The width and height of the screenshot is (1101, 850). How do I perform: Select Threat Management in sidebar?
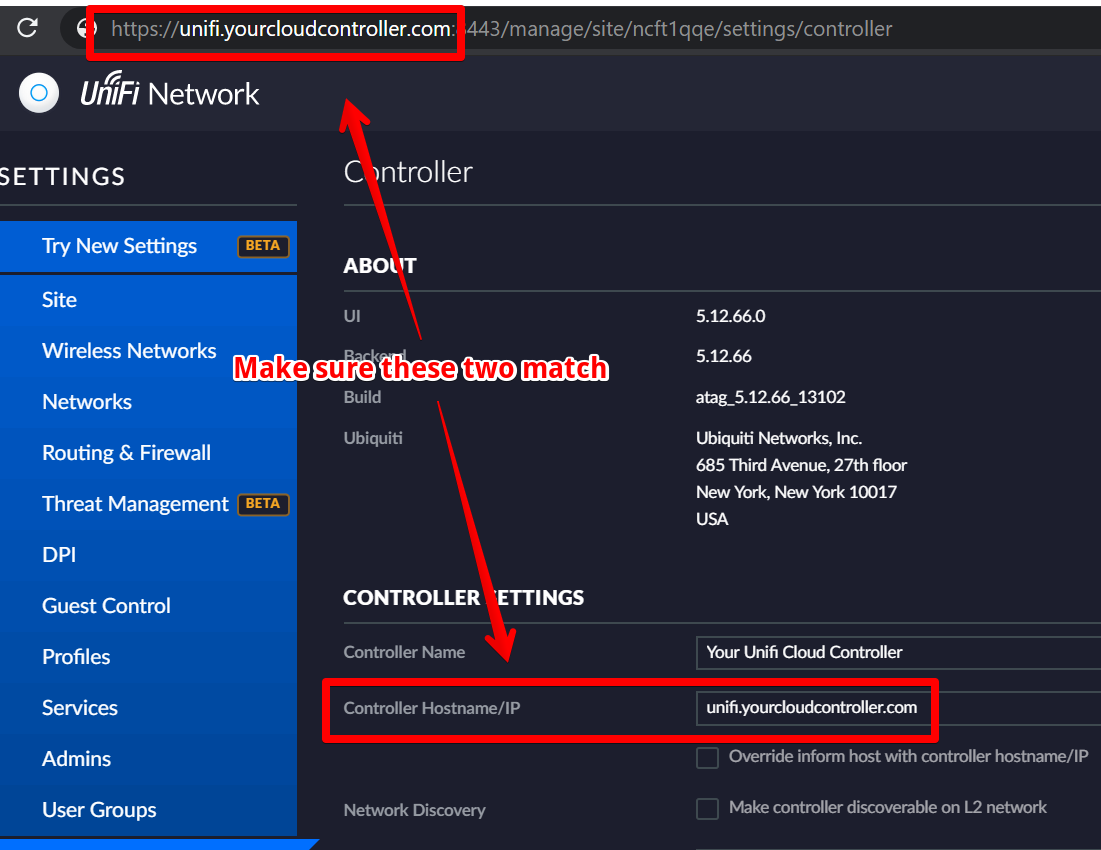135,504
